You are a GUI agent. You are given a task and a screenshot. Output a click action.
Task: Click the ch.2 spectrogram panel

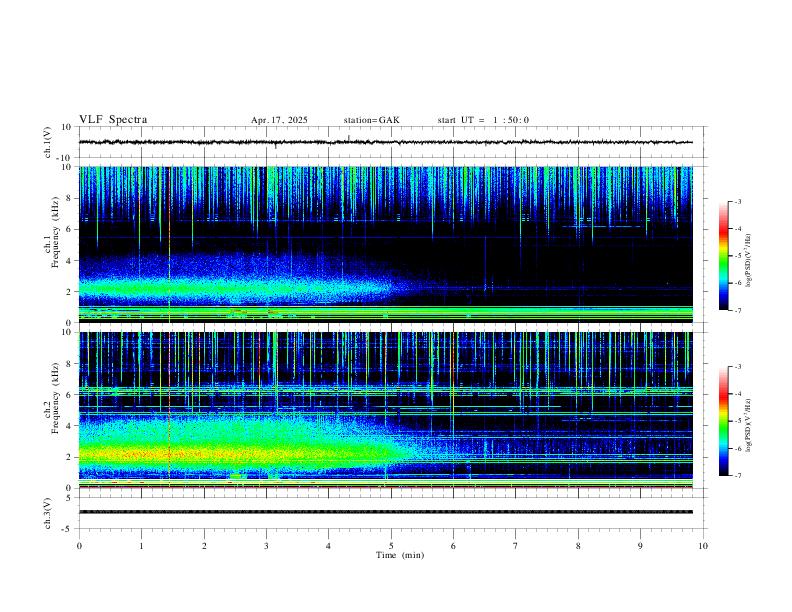pos(386,410)
